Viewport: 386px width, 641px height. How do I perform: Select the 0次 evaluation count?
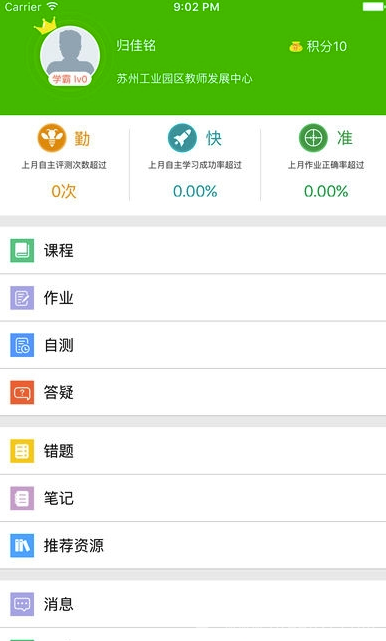[x=64, y=191]
